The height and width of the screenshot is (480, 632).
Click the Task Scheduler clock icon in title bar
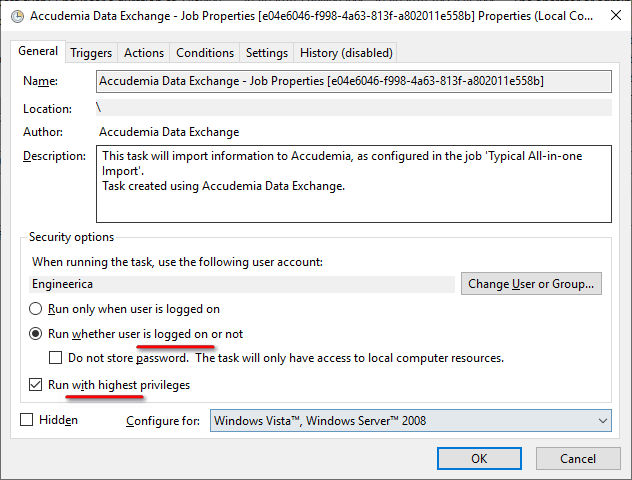coord(17,16)
